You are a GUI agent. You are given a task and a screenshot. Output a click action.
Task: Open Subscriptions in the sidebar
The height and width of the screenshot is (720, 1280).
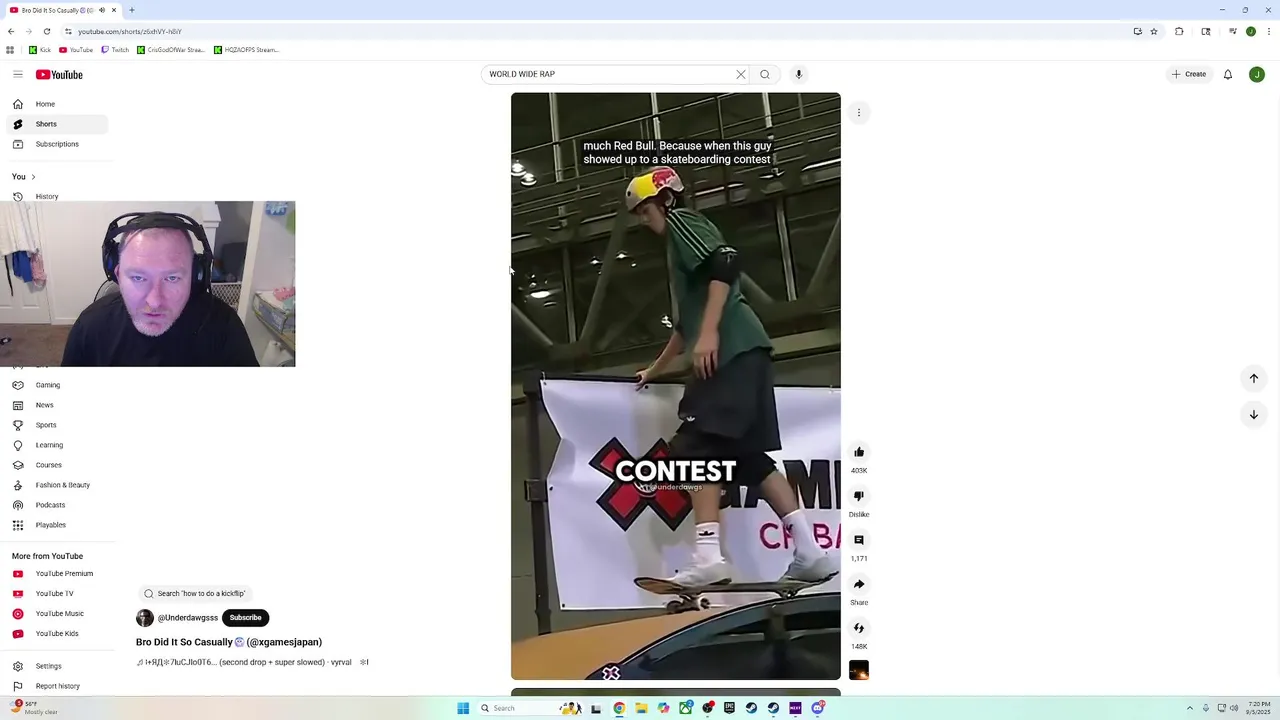57,144
